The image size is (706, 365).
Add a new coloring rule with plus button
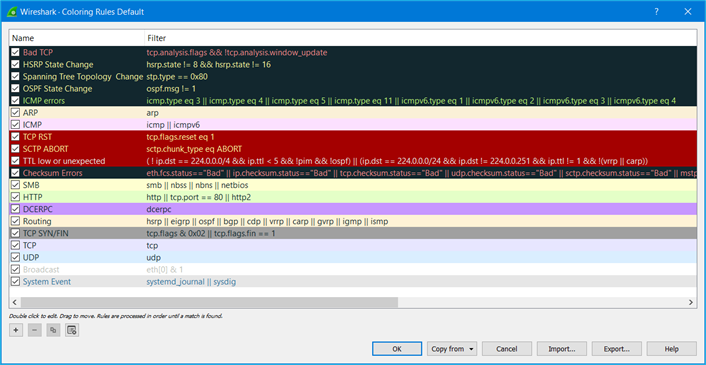[x=16, y=330]
